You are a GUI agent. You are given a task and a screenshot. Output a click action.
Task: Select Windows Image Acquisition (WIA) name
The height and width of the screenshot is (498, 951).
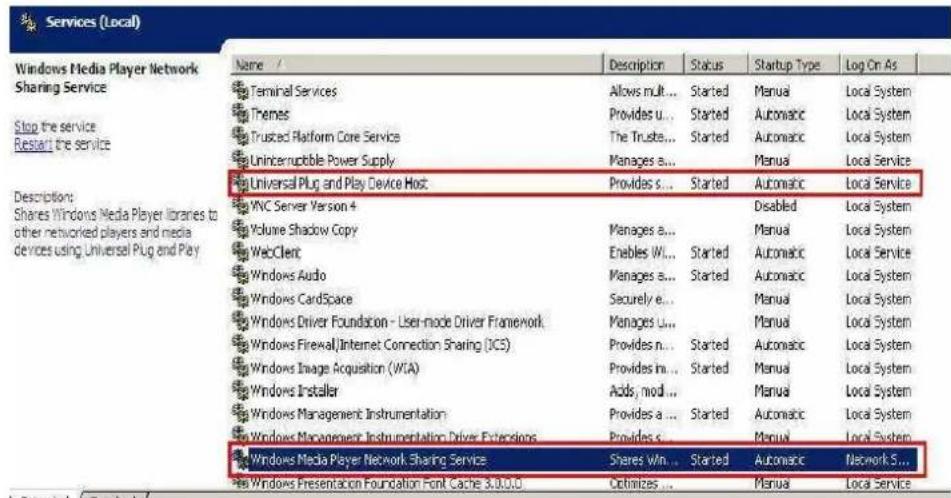click(x=335, y=368)
